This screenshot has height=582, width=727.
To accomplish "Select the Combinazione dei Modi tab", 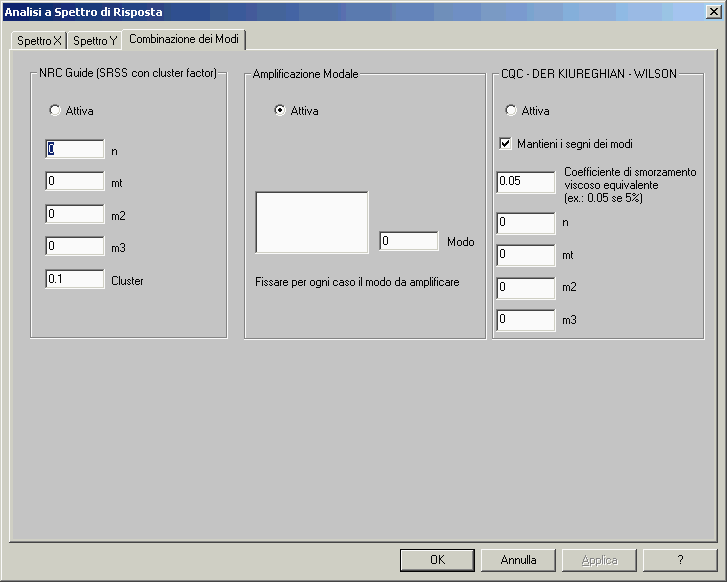I will 184,38.
